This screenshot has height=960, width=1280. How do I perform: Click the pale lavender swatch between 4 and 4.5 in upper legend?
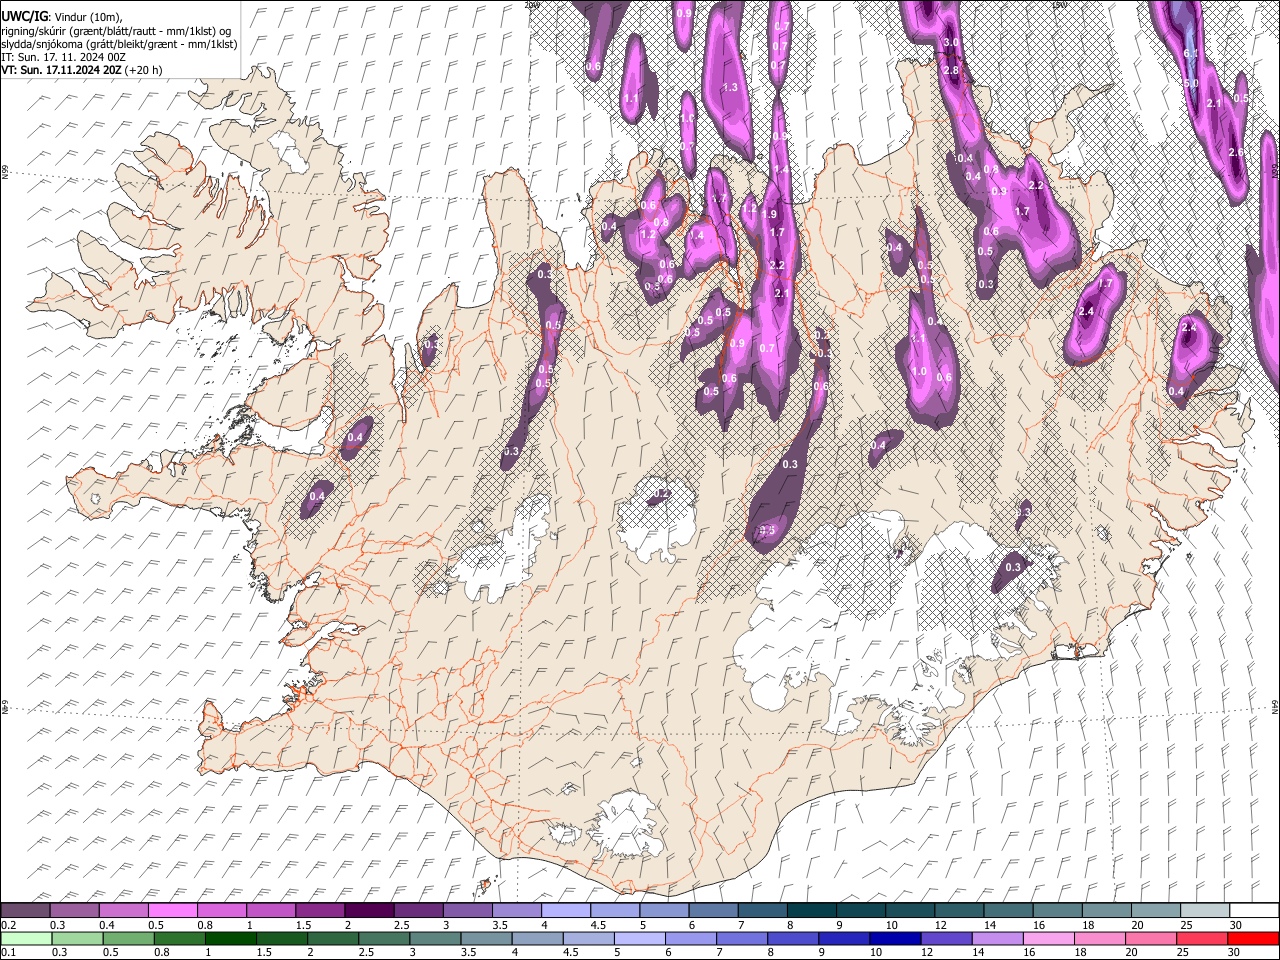point(564,910)
